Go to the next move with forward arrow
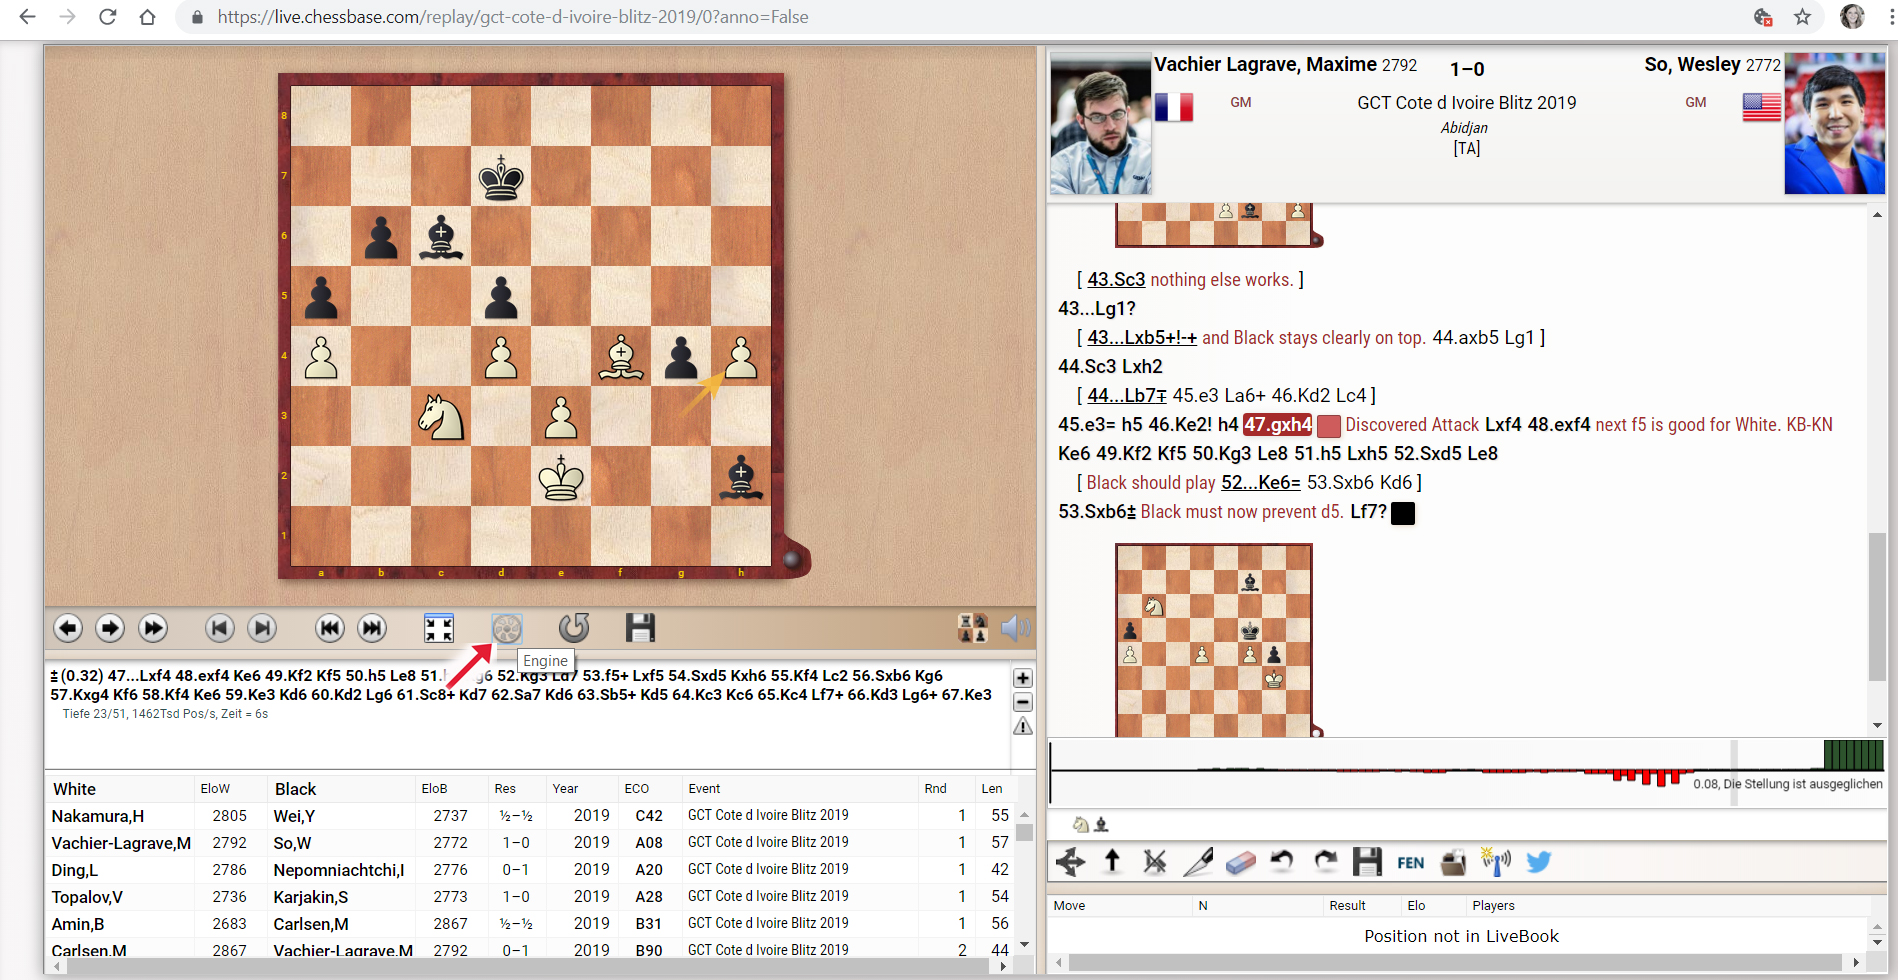 [x=110, y=628]
